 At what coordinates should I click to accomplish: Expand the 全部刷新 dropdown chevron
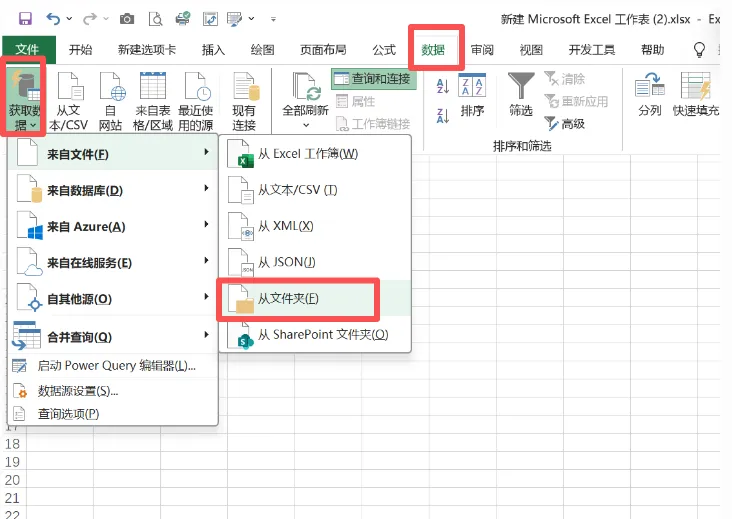click(x=306, y=125)
